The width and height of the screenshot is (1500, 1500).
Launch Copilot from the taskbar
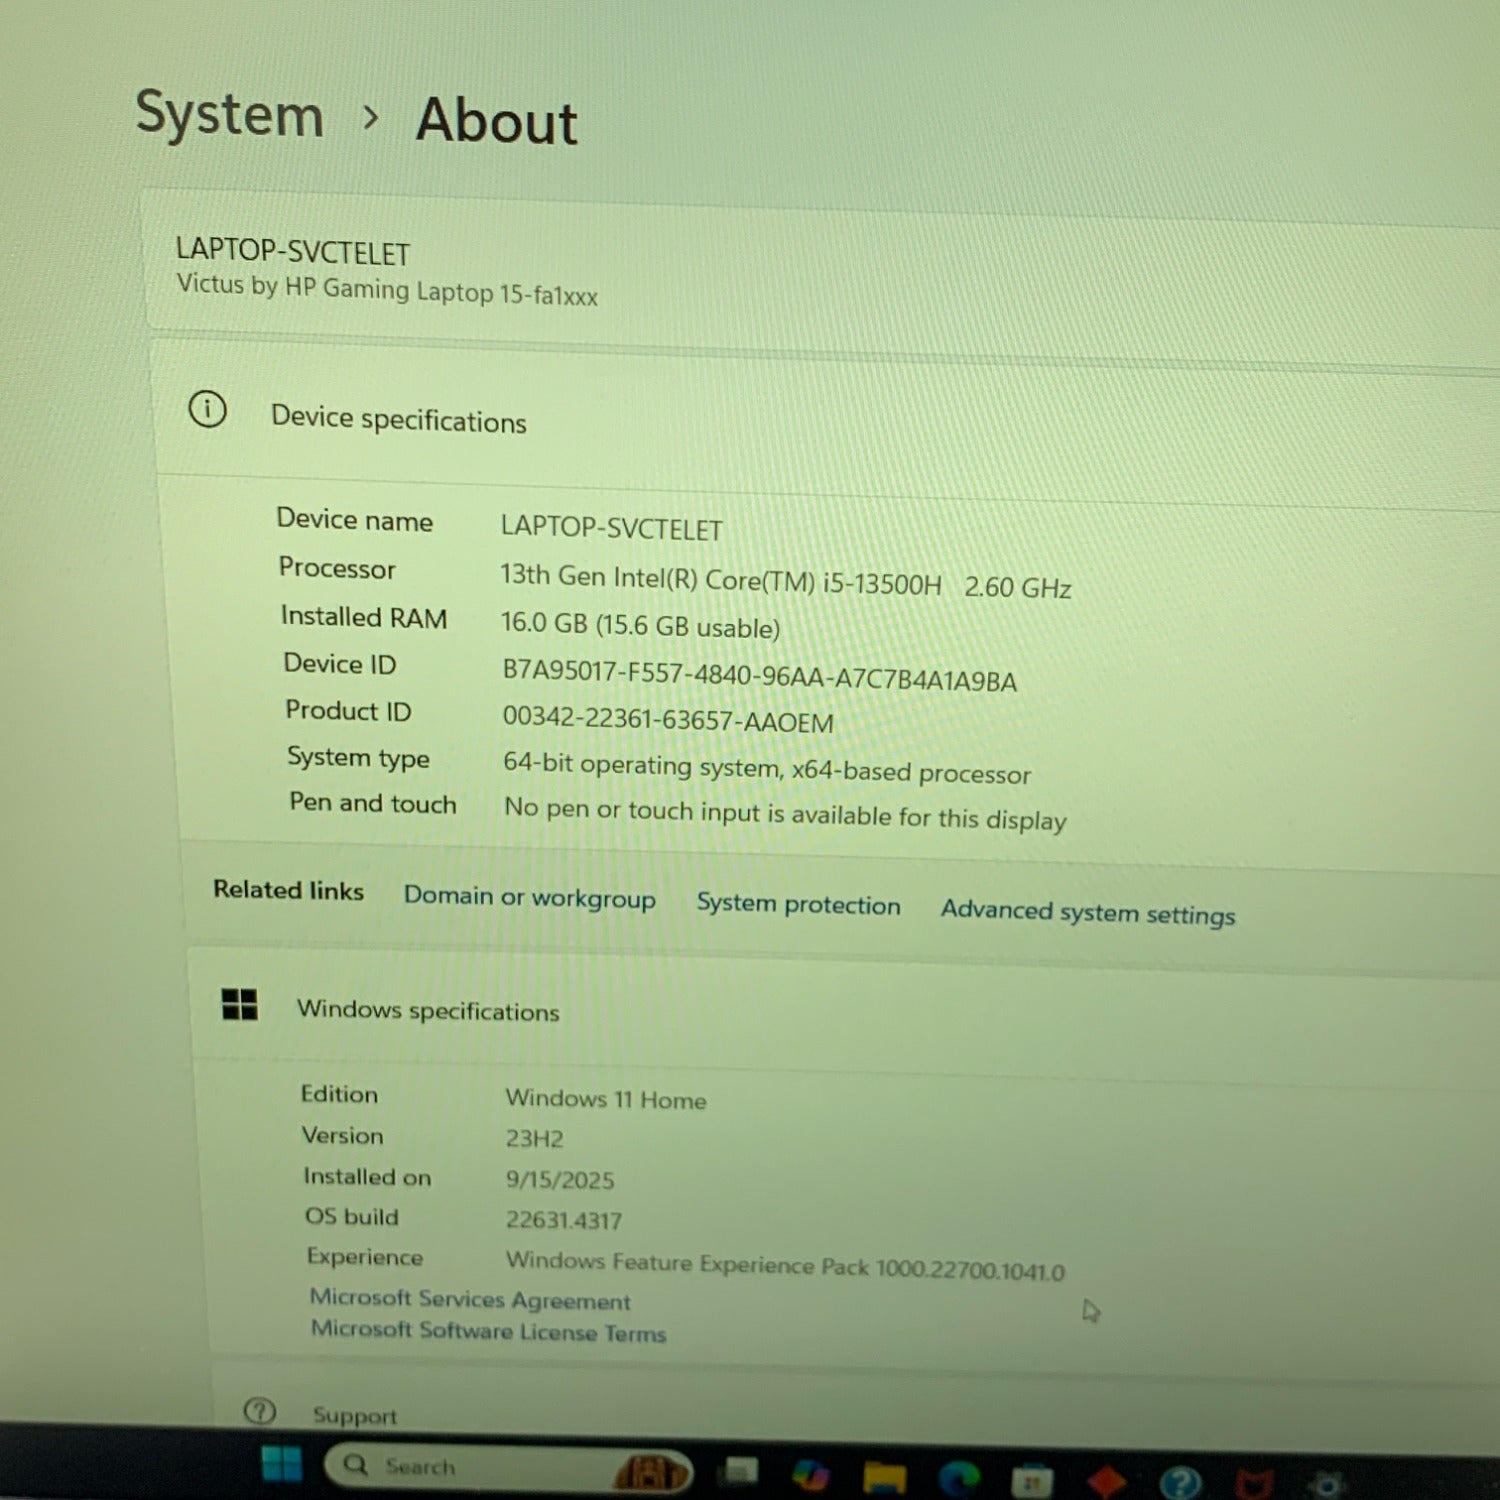pos(810,1474)
